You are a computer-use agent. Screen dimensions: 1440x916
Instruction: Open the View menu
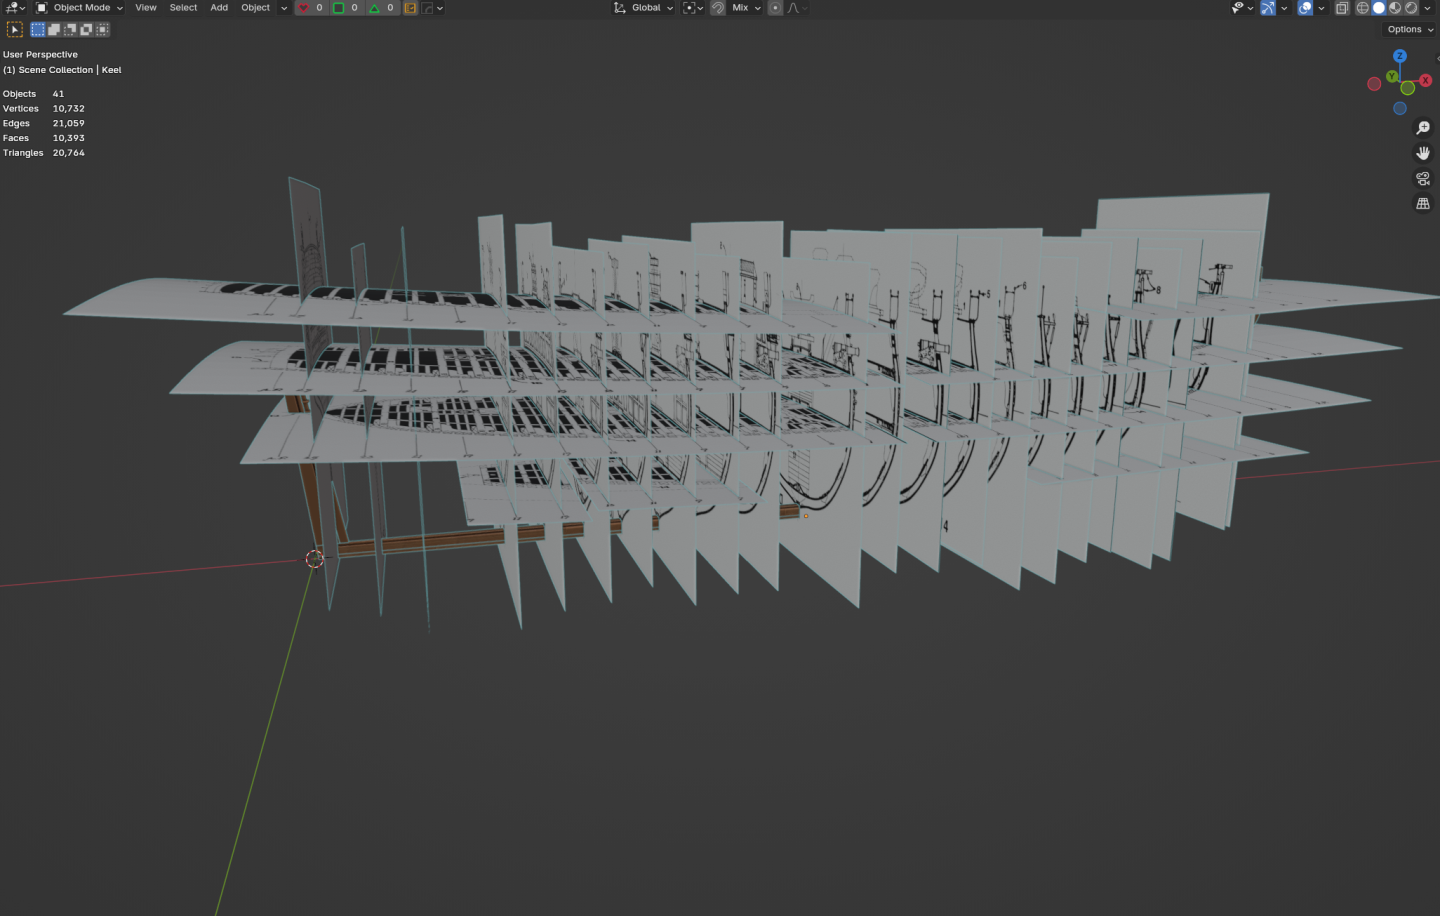146,7
